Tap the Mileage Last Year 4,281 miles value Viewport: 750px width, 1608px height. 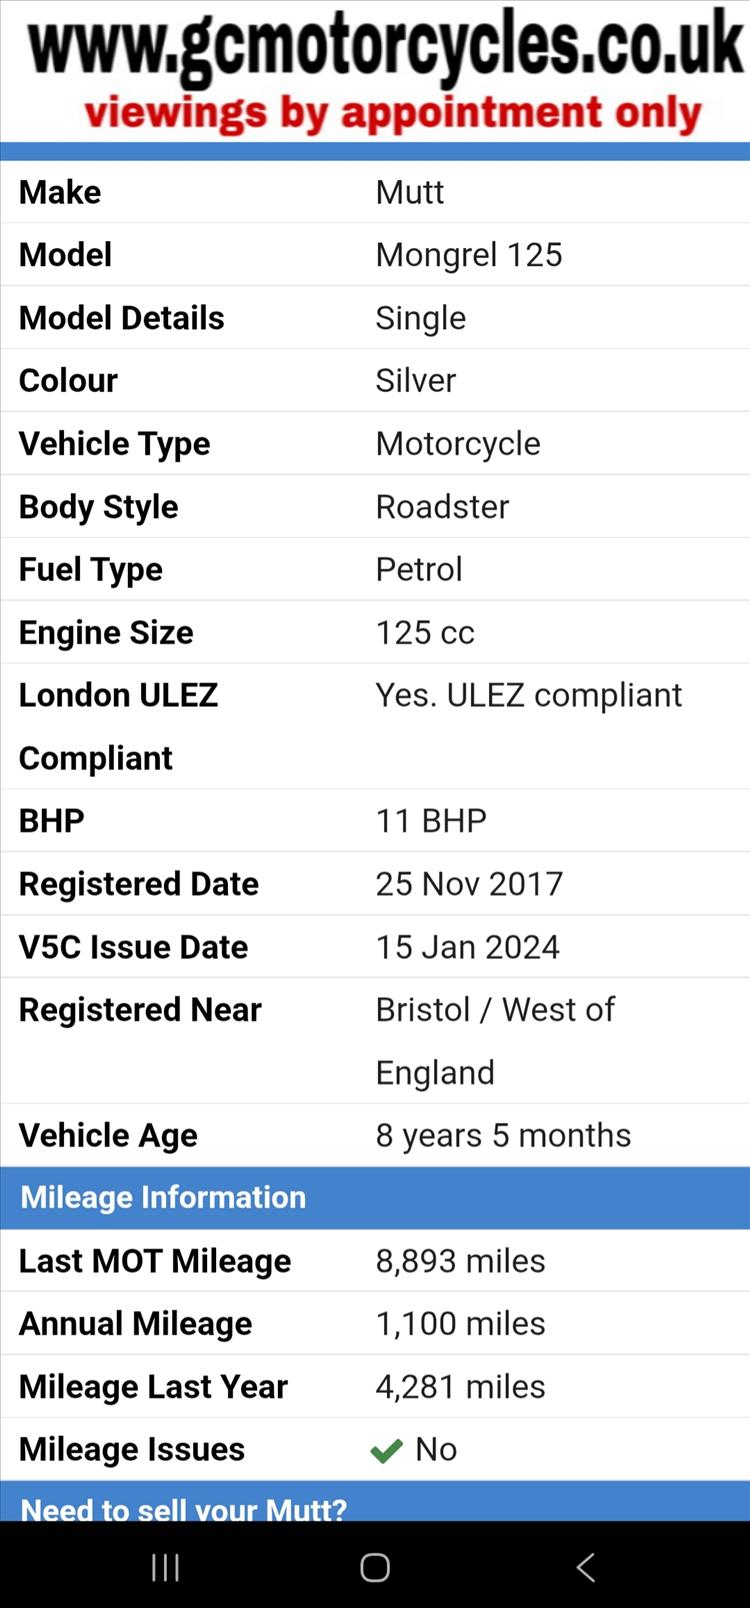461,1387
